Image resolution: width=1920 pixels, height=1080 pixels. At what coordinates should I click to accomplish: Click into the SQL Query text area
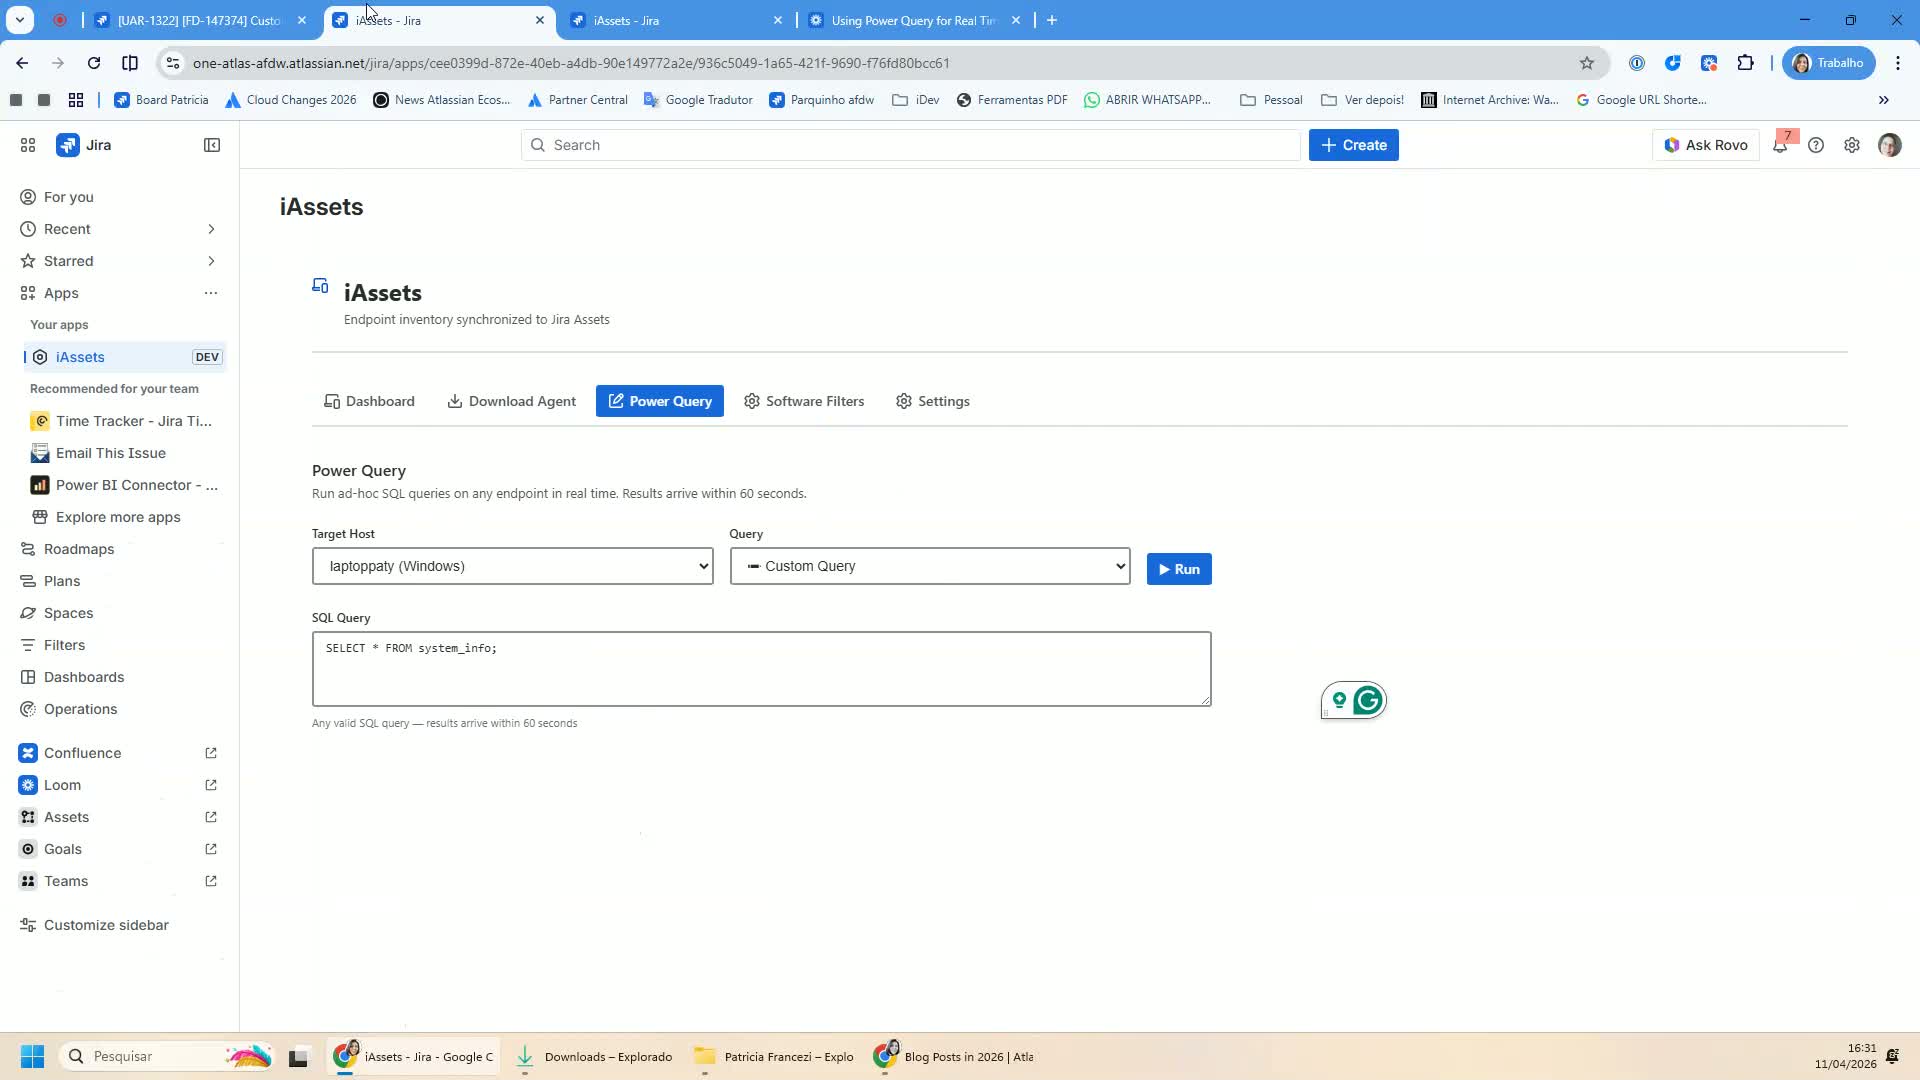(x=761, y=669)
